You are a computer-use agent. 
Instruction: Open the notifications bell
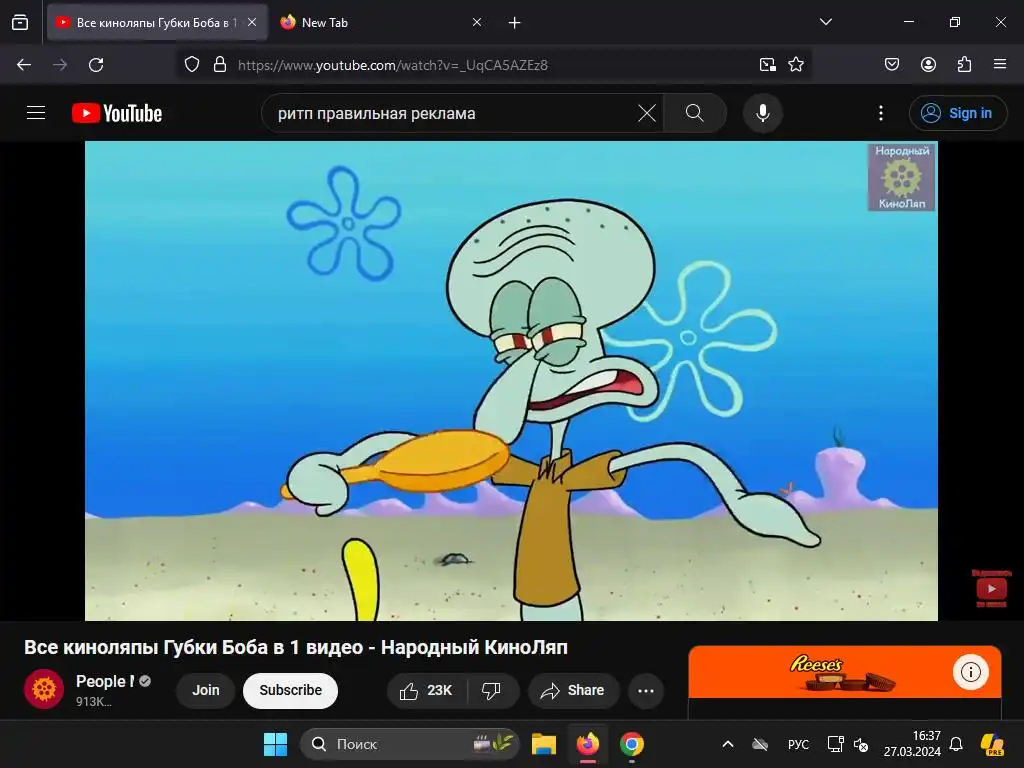(x=956, y=744)
